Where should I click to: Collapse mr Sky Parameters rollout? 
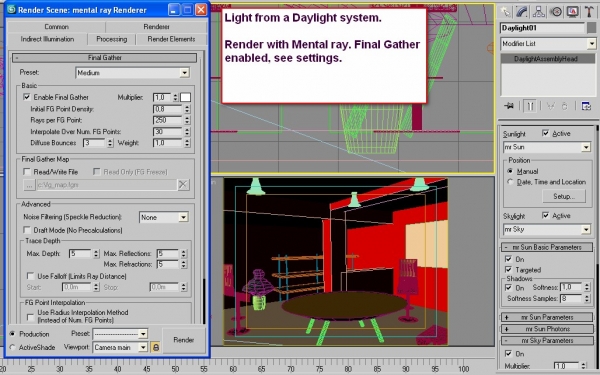tap(547, 341)
